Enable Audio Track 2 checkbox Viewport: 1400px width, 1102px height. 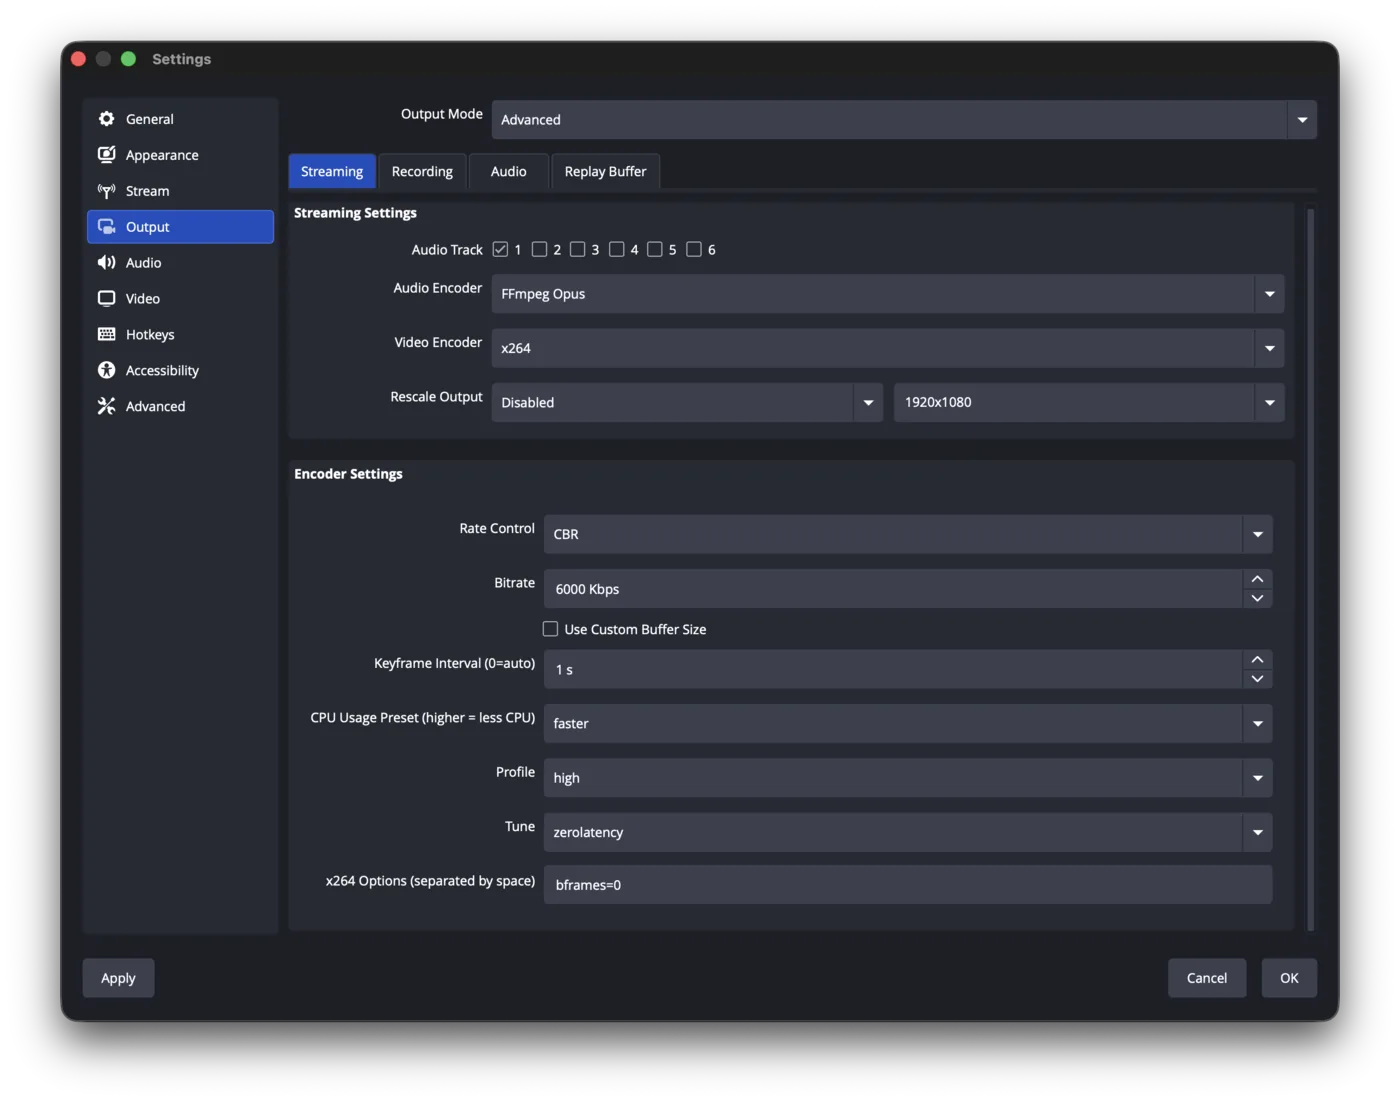point(539,250)
